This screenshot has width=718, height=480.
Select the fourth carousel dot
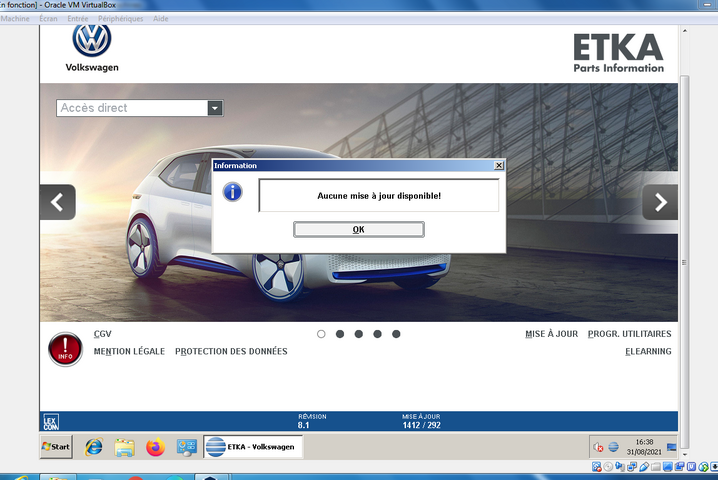(377, 334)
